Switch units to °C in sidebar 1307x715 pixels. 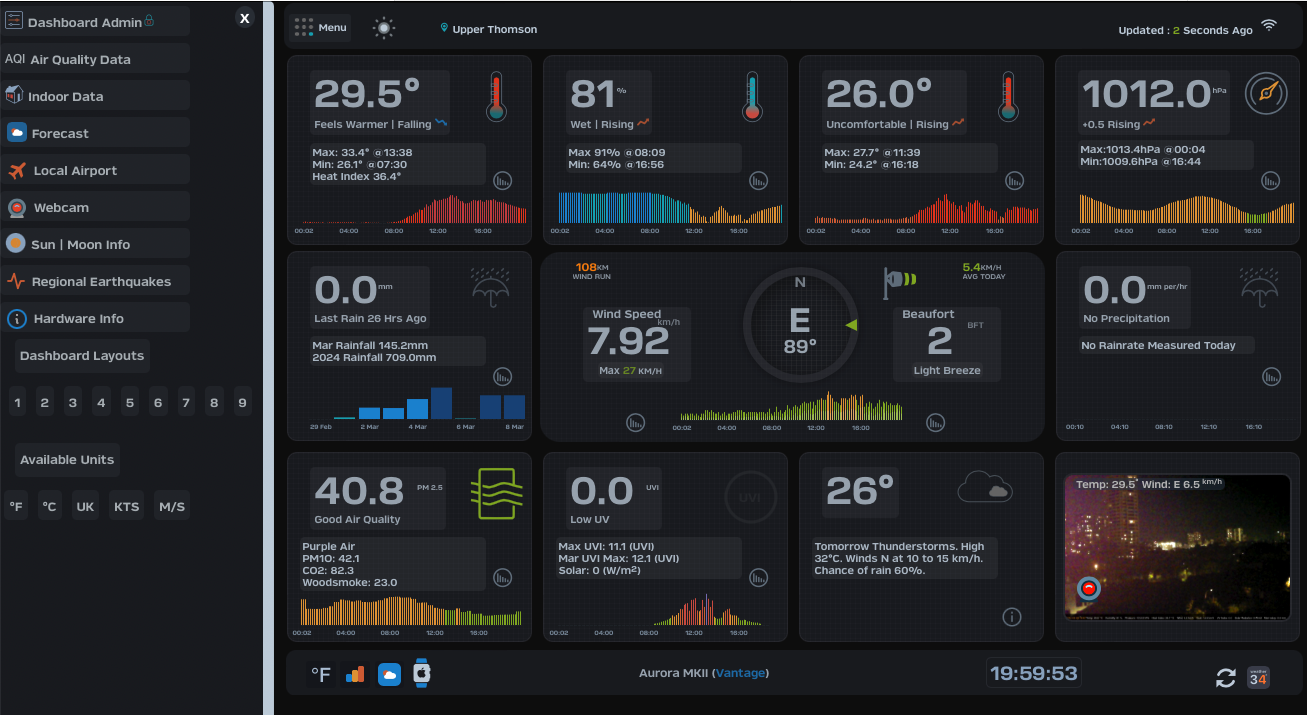point(49,507)
